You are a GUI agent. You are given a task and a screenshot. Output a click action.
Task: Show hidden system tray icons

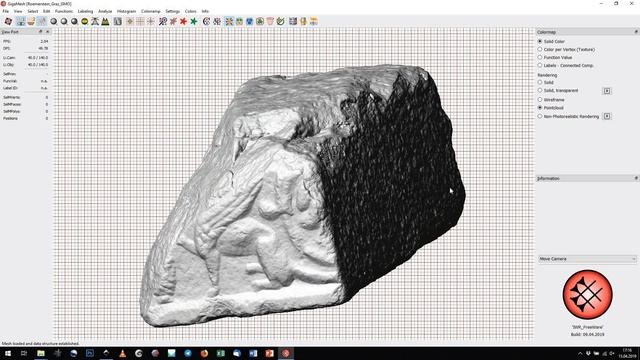tap(580, 353)
